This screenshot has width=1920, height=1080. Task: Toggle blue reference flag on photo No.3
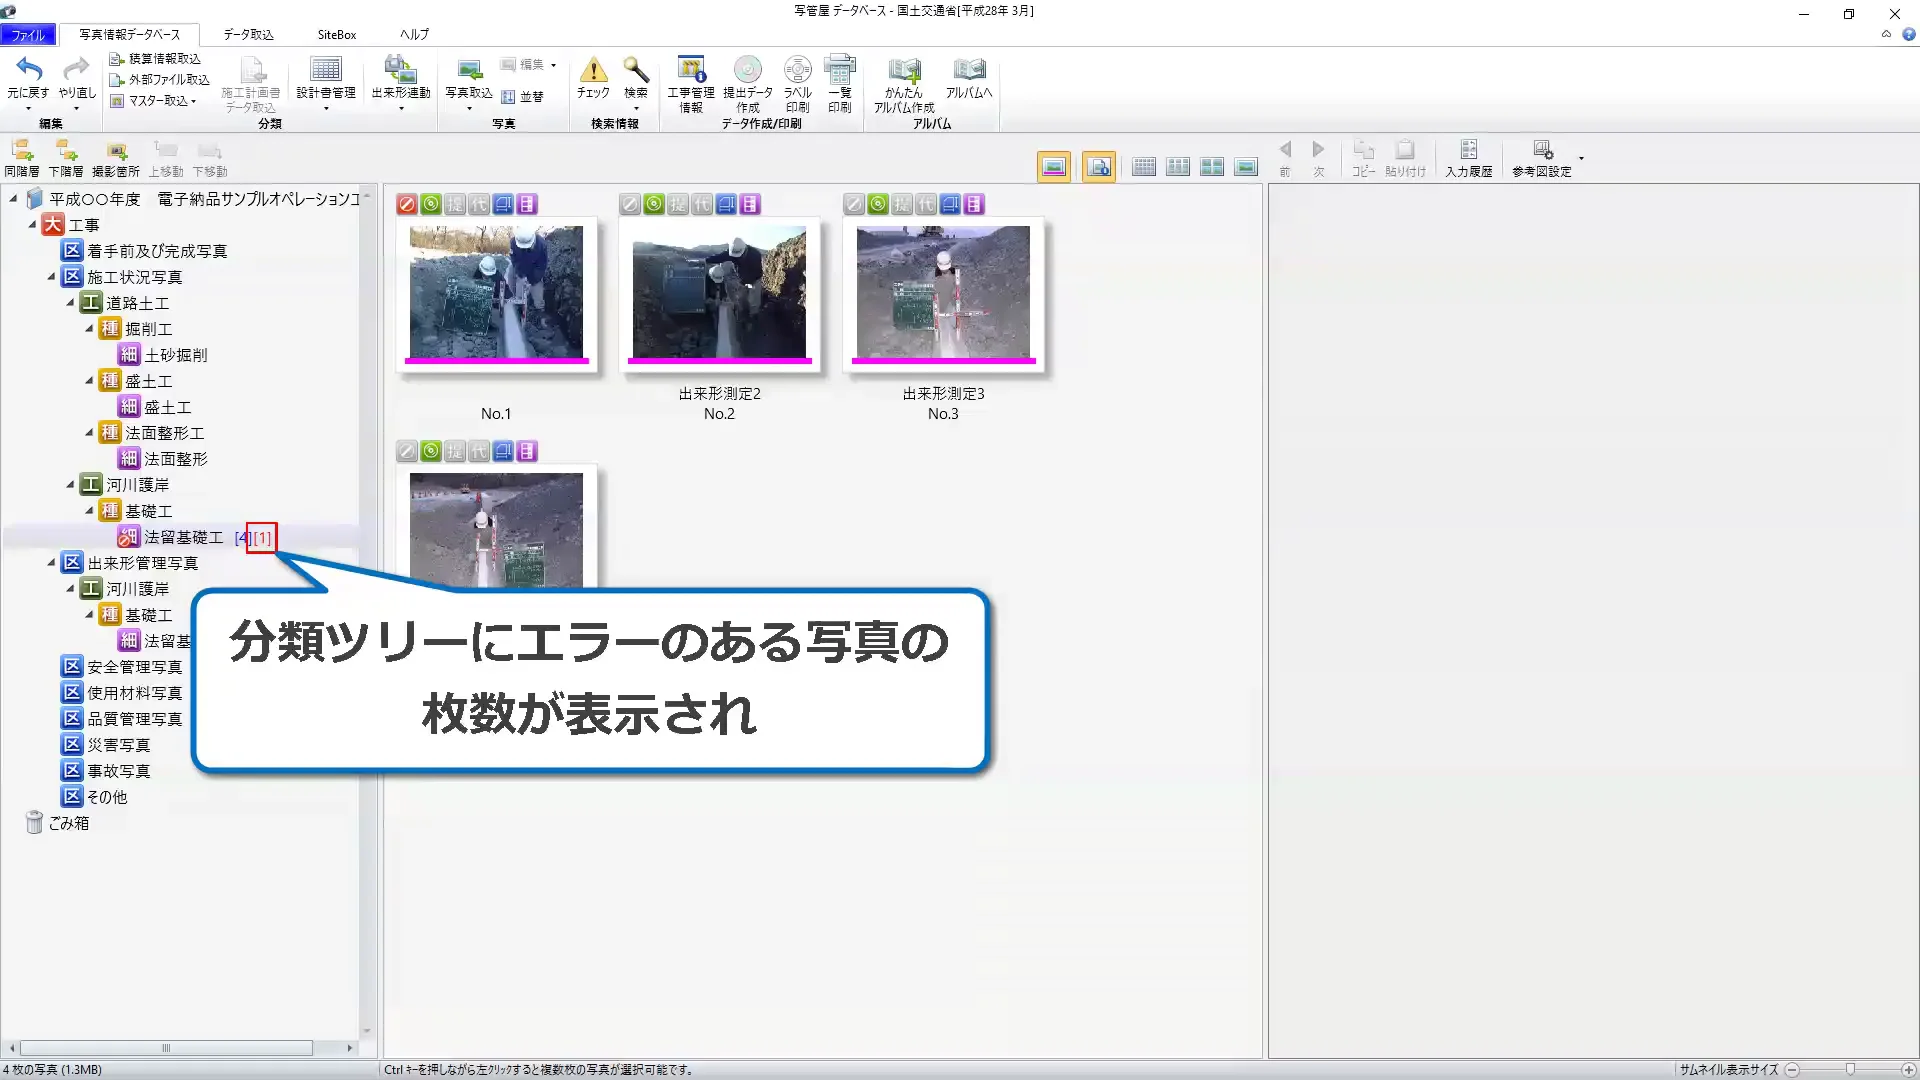tap(950, 204)
